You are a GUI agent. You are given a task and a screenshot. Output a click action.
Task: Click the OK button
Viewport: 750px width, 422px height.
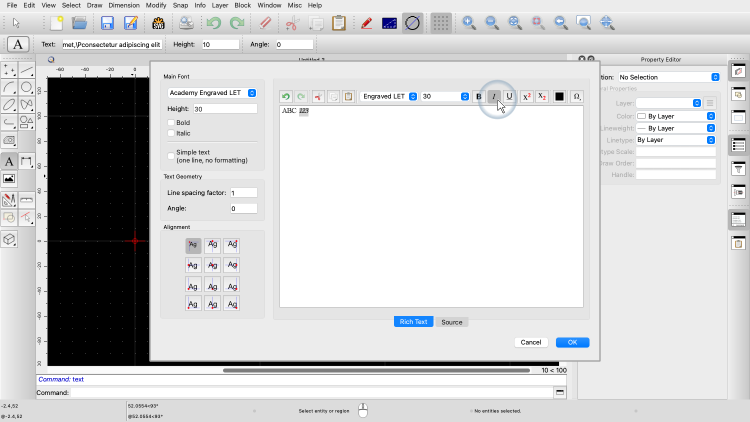click(x=572, y=342)
